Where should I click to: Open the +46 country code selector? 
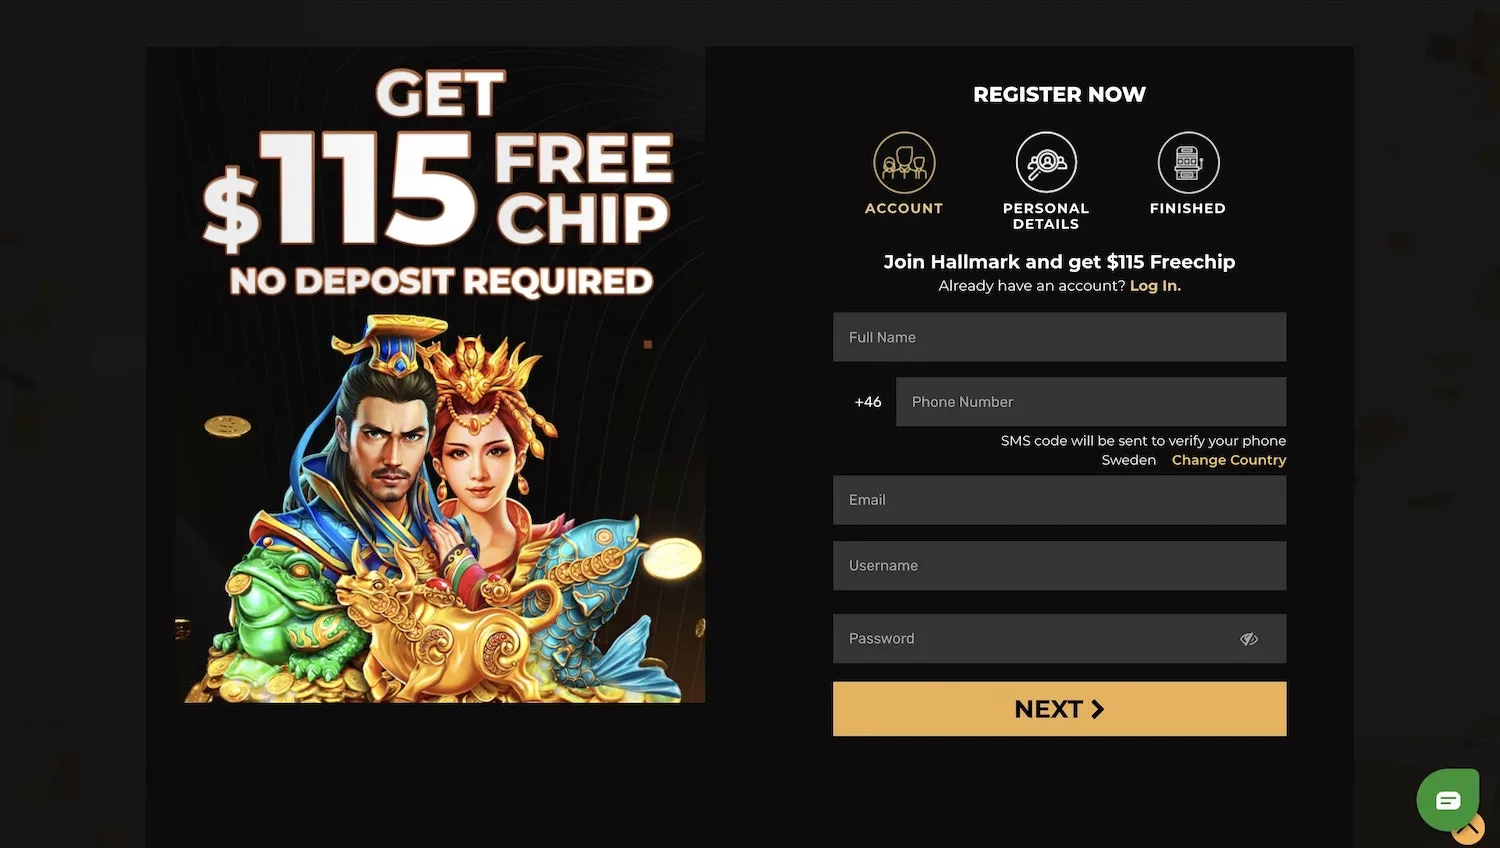tap(868, 402)
